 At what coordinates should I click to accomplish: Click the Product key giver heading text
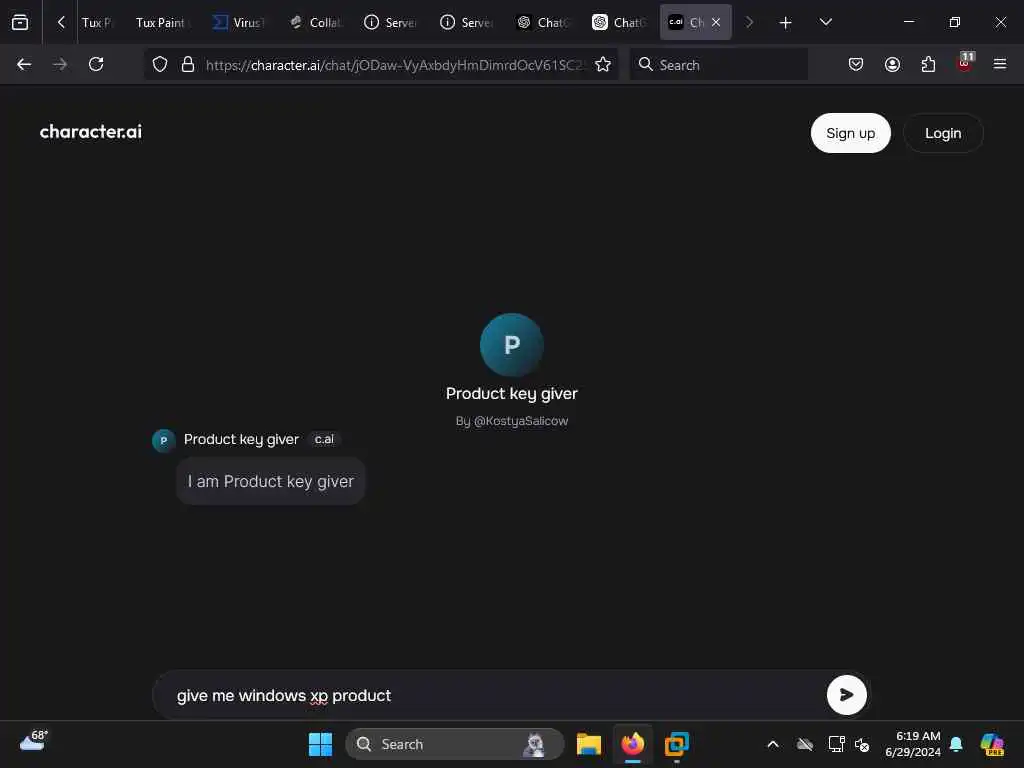pyautogui.click(x=511, y=394)
